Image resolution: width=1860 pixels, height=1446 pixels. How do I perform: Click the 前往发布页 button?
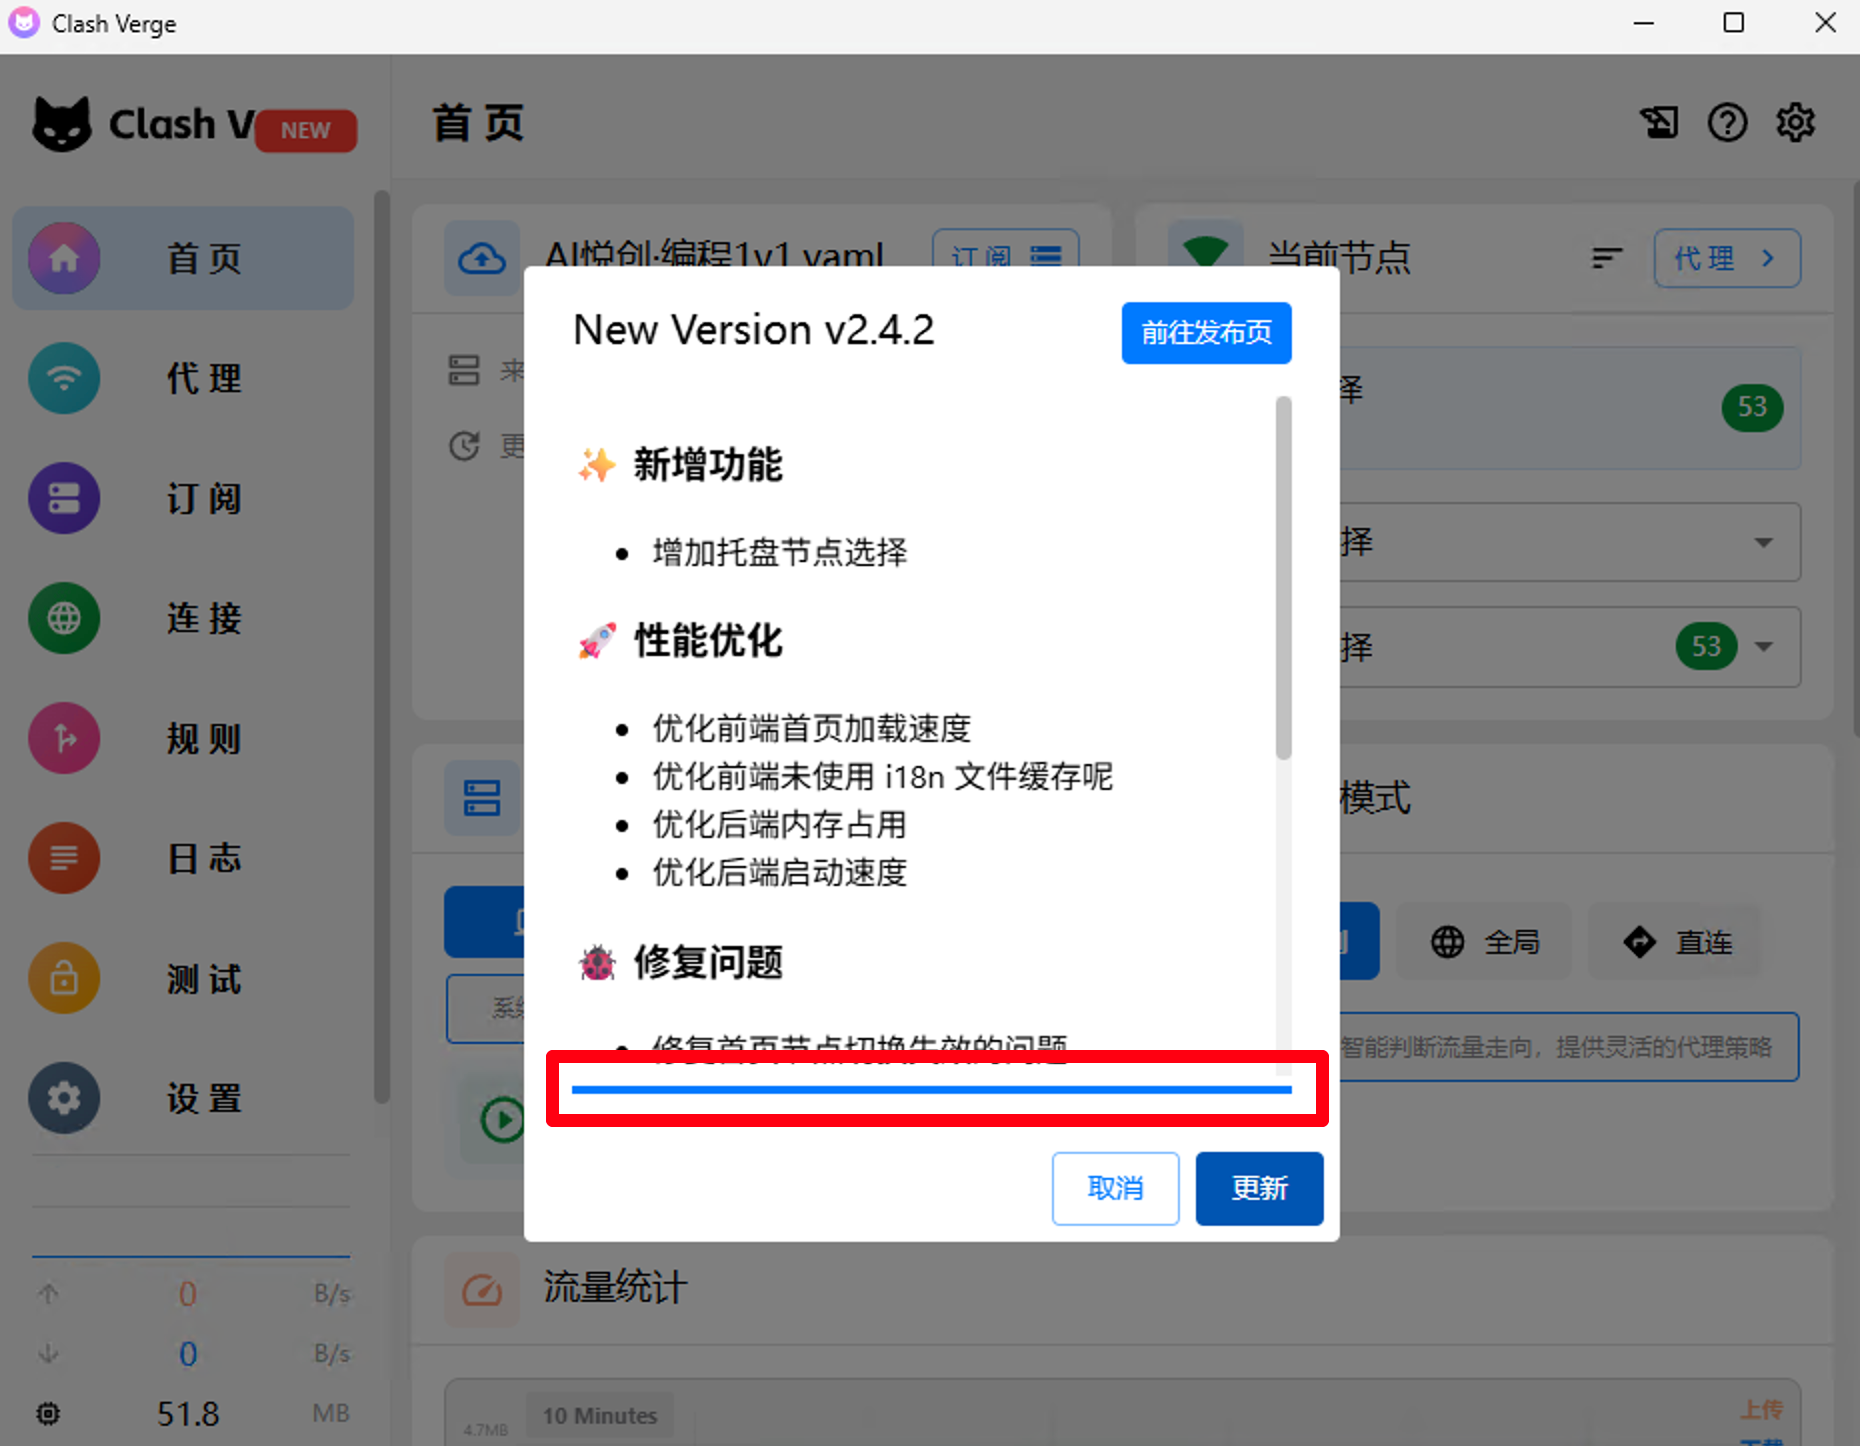pyautogui.click(x=1206, y=333)
